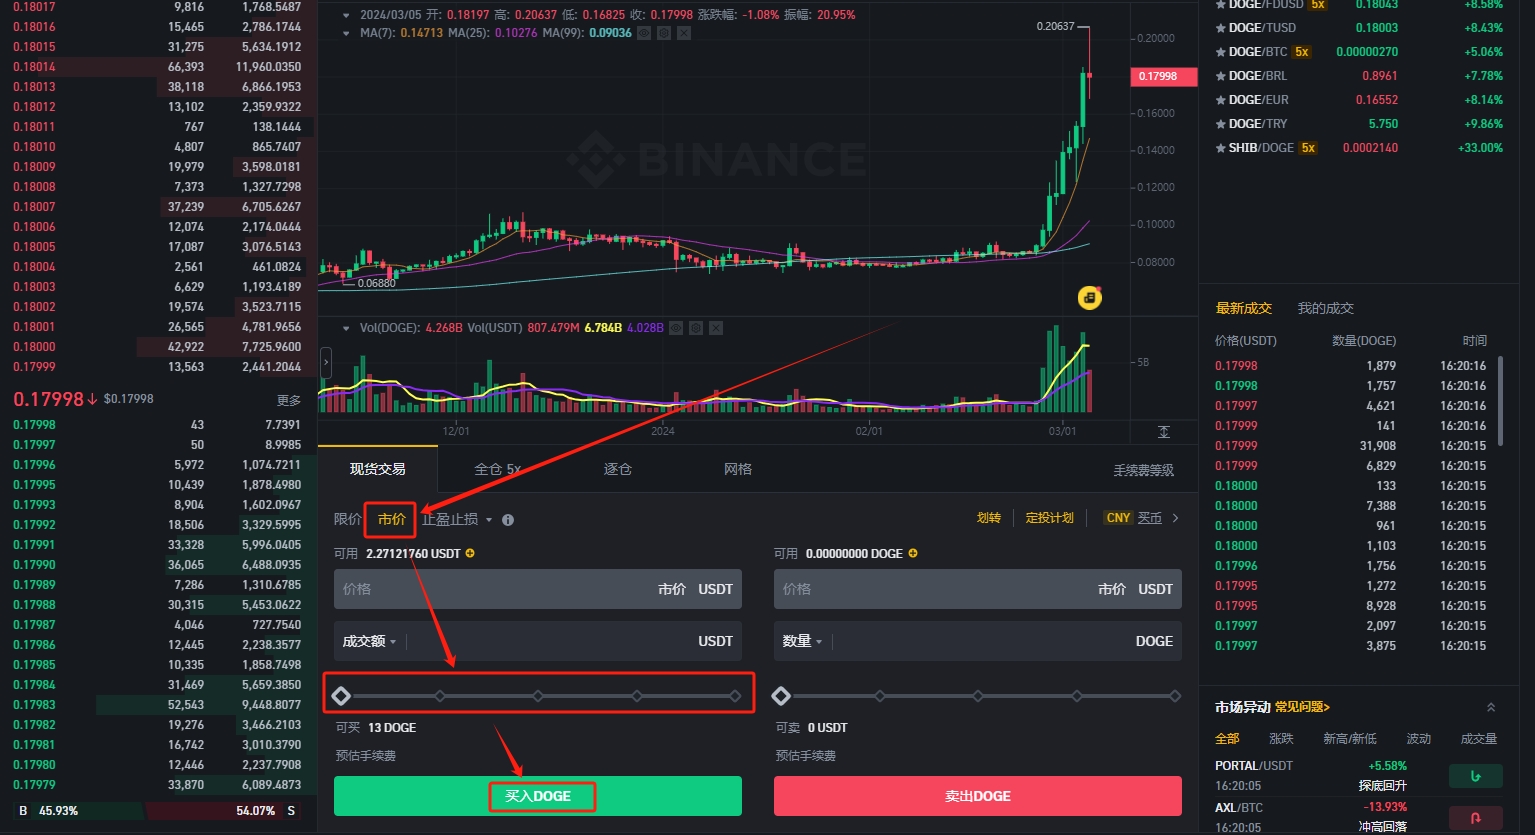Set the sell slider to the 50% mark
Screen dimensions: 1535x835
(978, 696)
